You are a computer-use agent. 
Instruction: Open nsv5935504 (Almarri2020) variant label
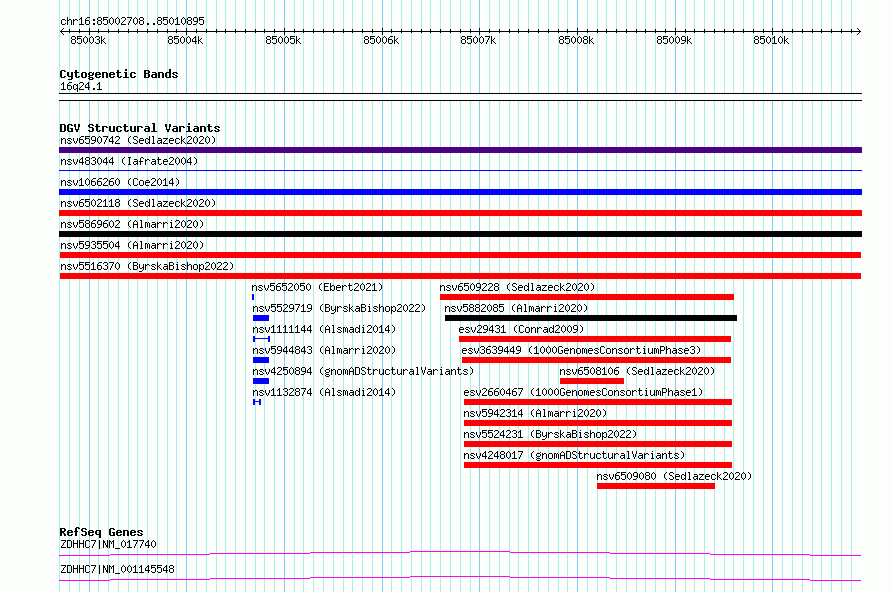pos(132,245)
